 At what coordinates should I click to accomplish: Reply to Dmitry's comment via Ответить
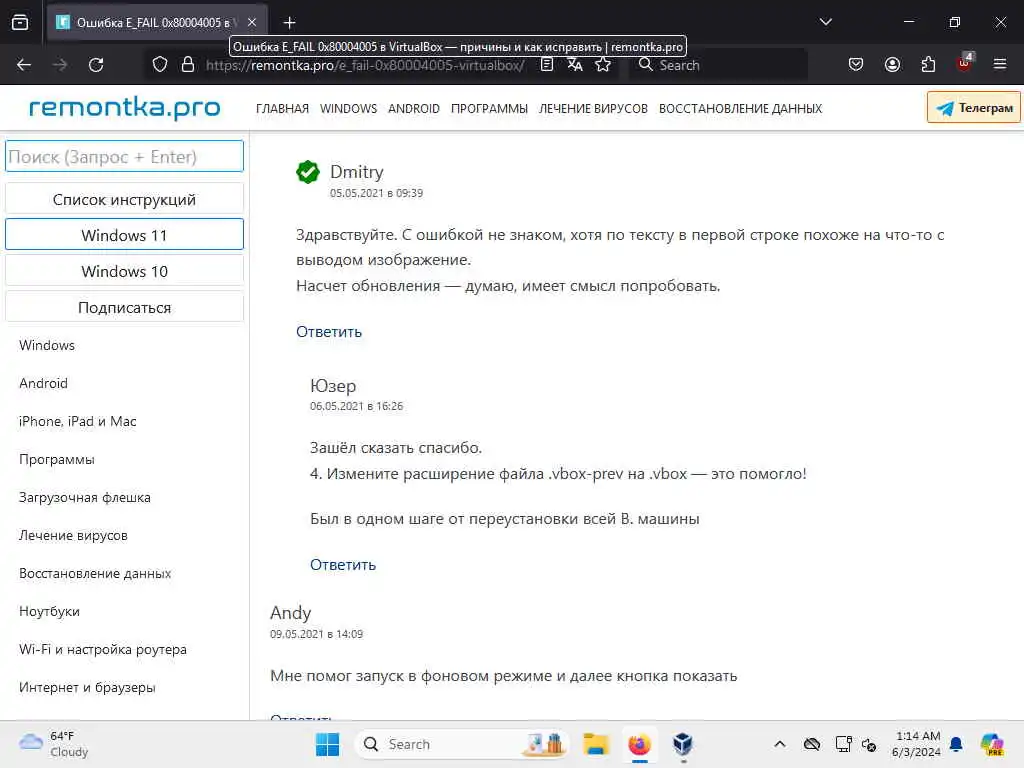coord(329,331)
